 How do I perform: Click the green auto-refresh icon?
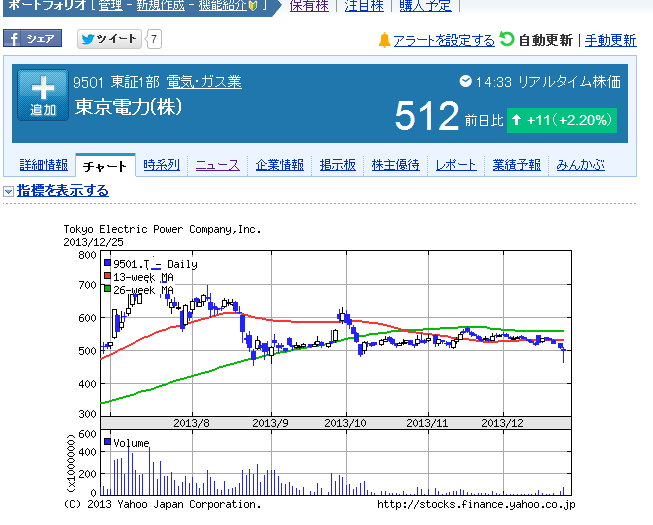[x=507, y=39]
